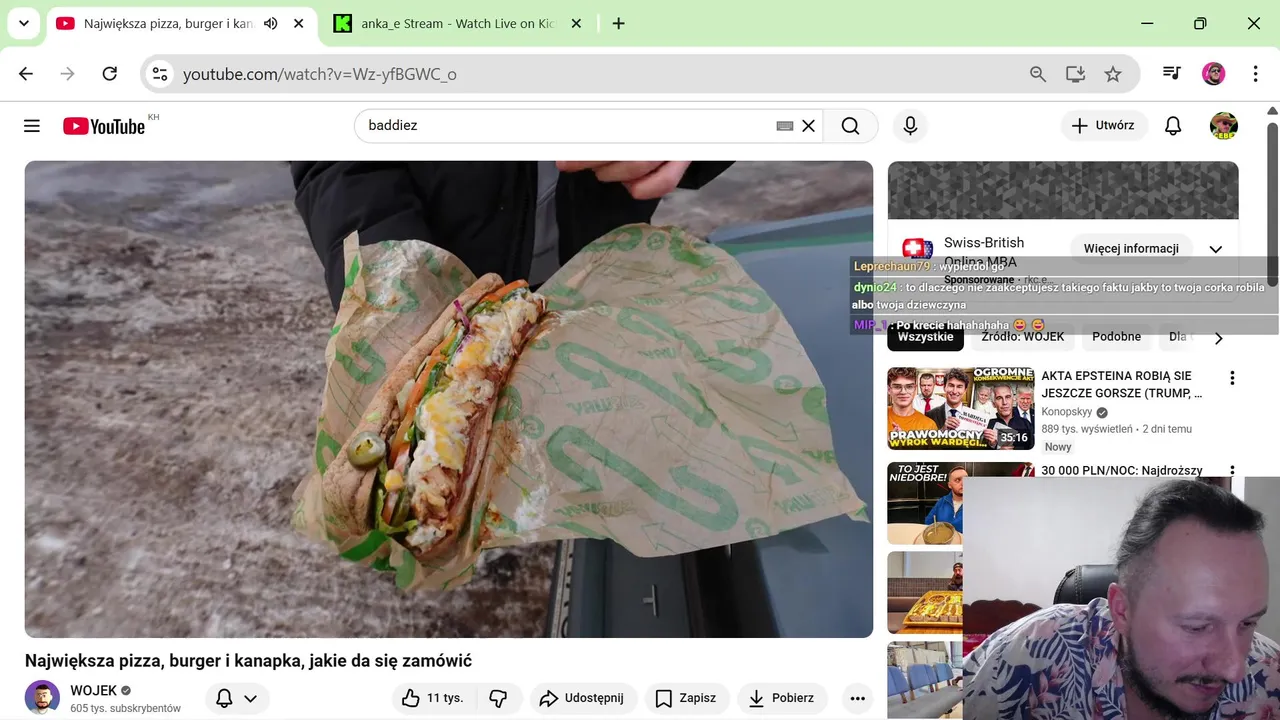Mute the audio on YouTube tab
Viewport: 1280px width, 720px height.
[270, 23]
